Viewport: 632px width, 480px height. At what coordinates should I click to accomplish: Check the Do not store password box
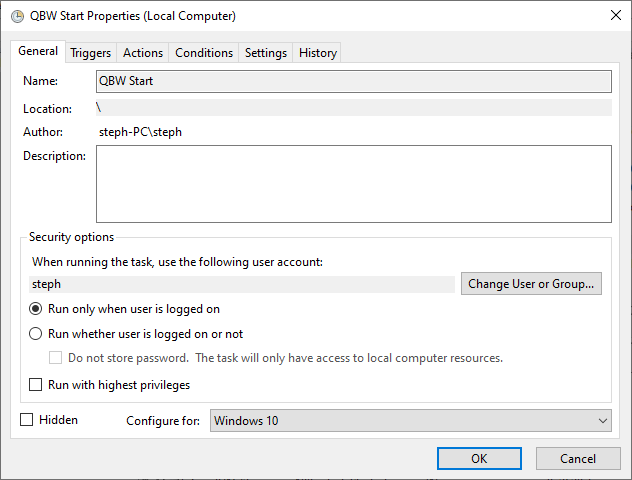[x=56, y=358]
